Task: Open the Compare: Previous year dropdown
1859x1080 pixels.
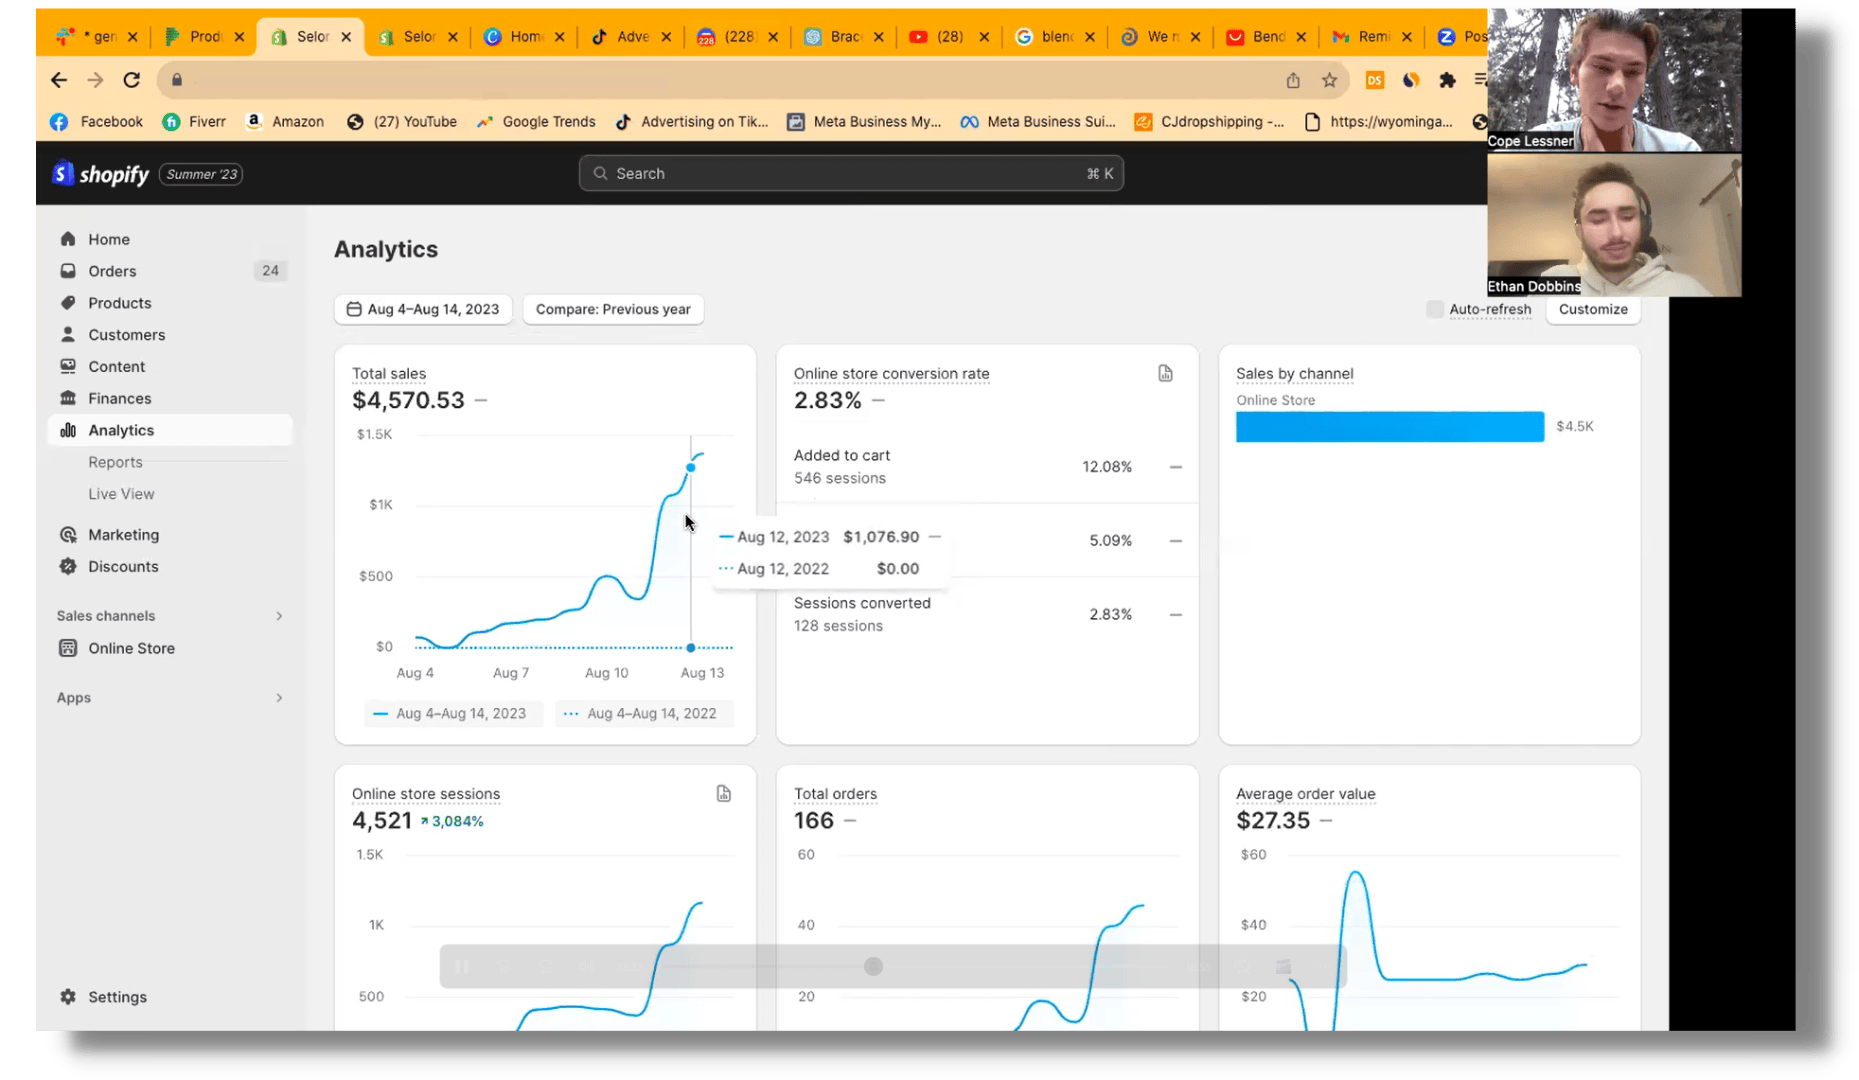Action: point(613,309)
